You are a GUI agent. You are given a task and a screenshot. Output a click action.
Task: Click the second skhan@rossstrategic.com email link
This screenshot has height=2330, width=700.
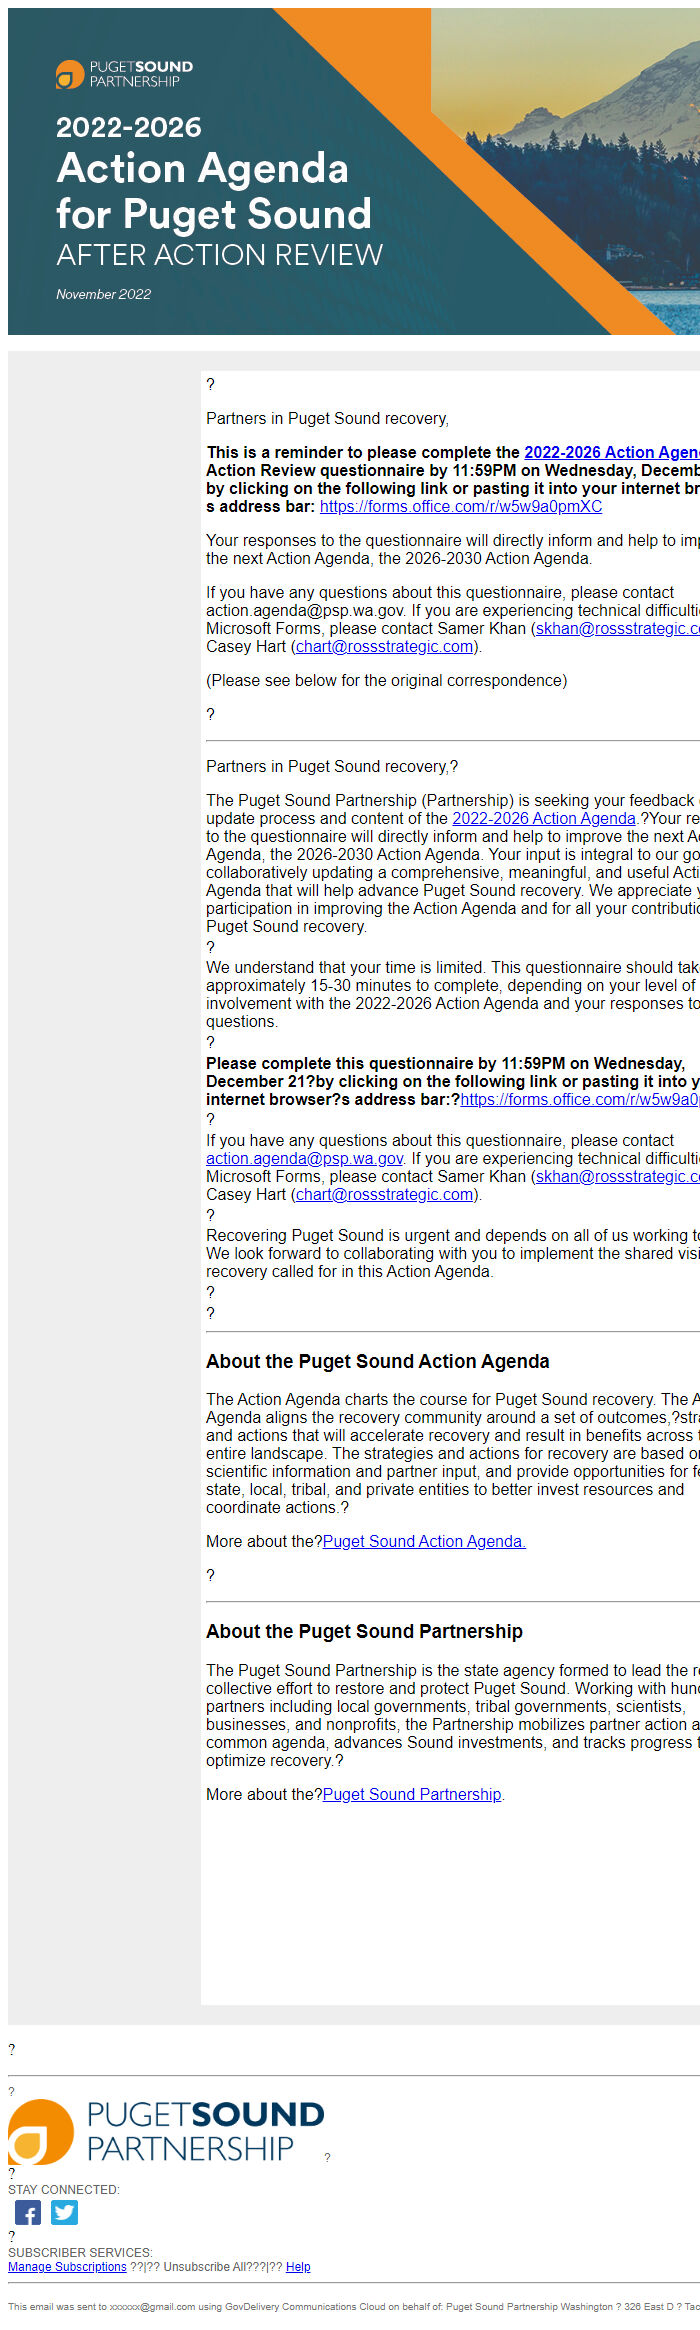click(618, 1176)
